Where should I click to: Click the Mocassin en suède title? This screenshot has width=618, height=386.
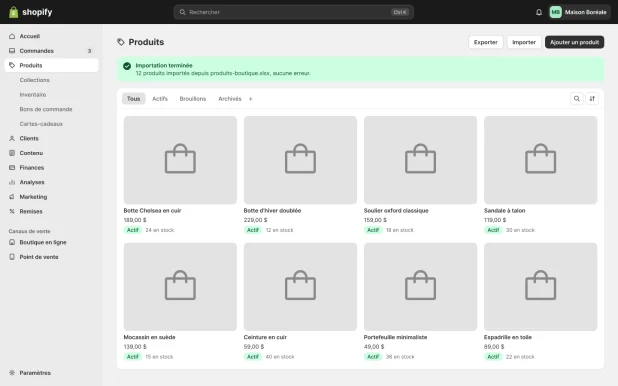click(149, 337)
